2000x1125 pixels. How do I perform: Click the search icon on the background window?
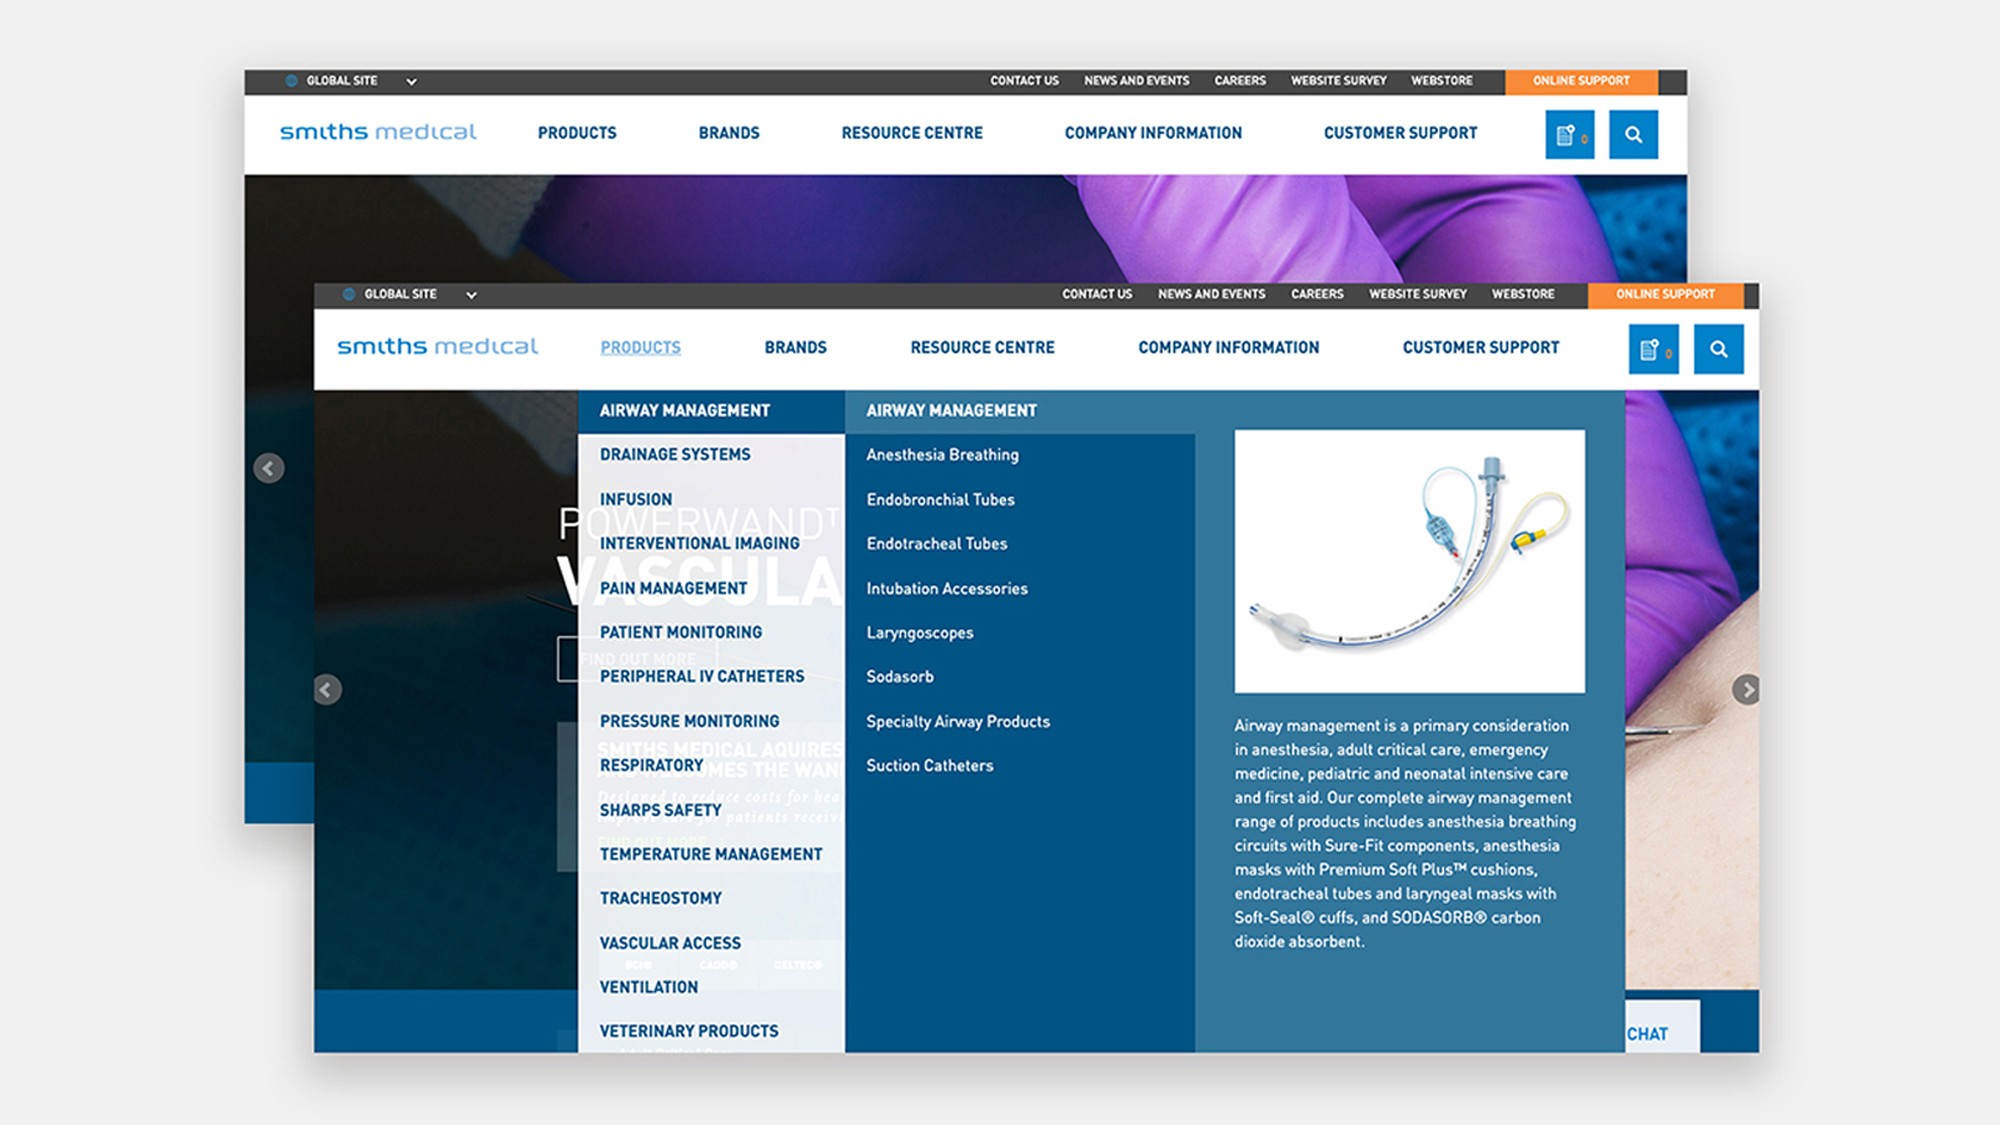(x=1634, y=133)
